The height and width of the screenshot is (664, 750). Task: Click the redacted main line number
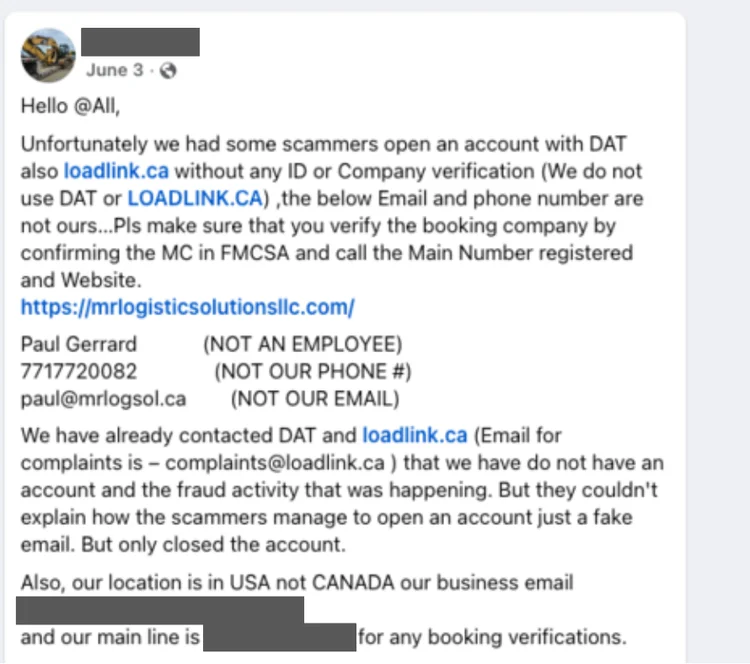[x=279, y=637]
